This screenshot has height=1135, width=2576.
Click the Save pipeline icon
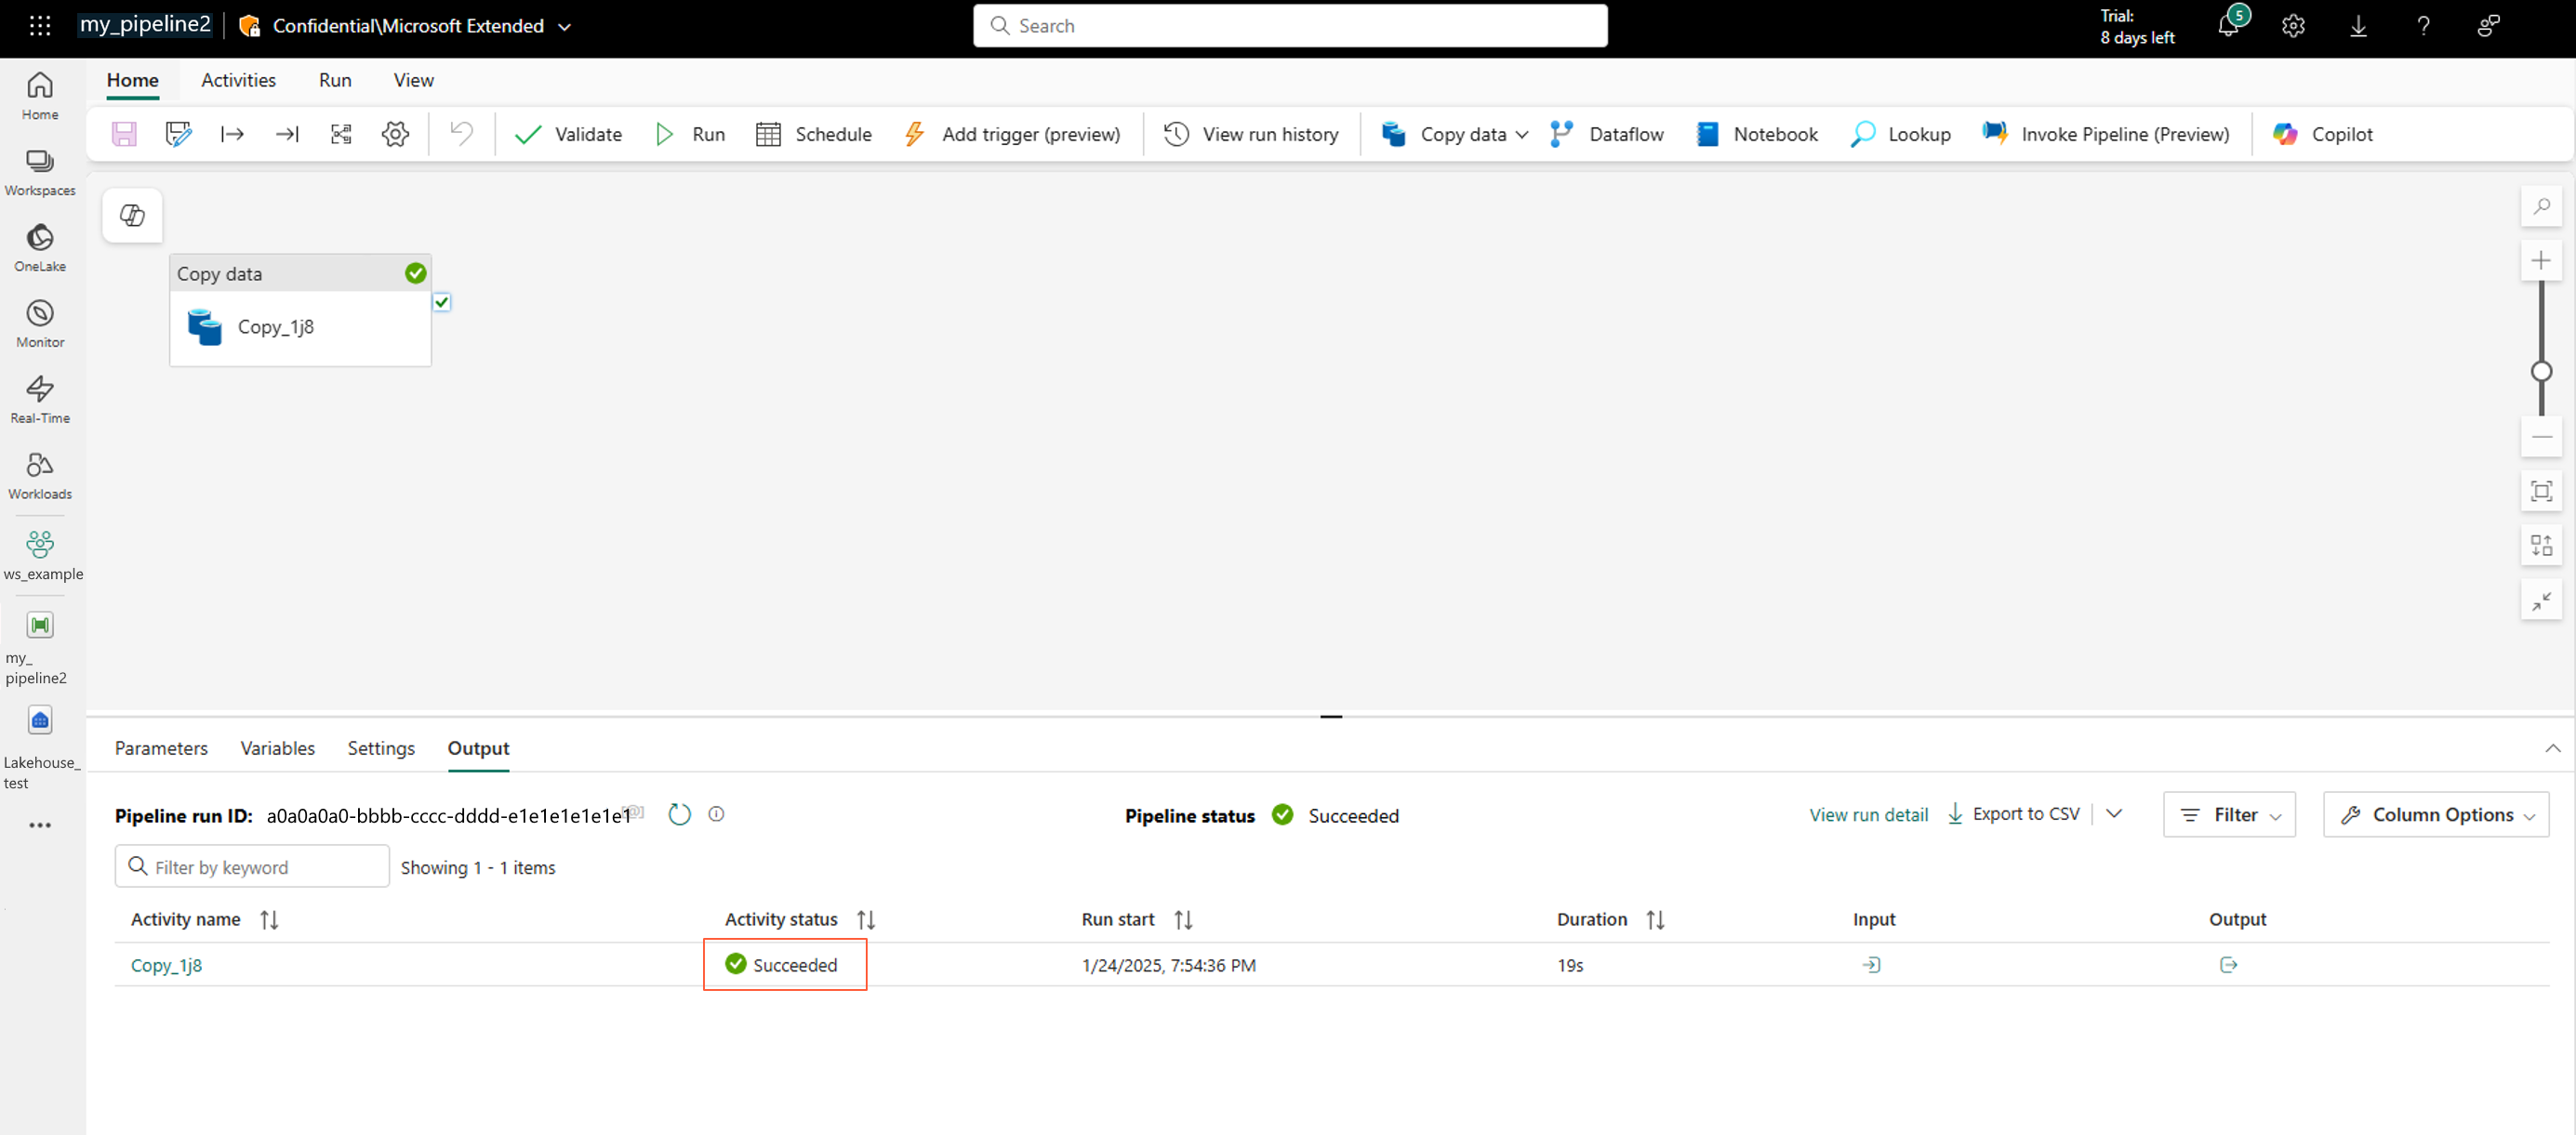coord(124,134)
